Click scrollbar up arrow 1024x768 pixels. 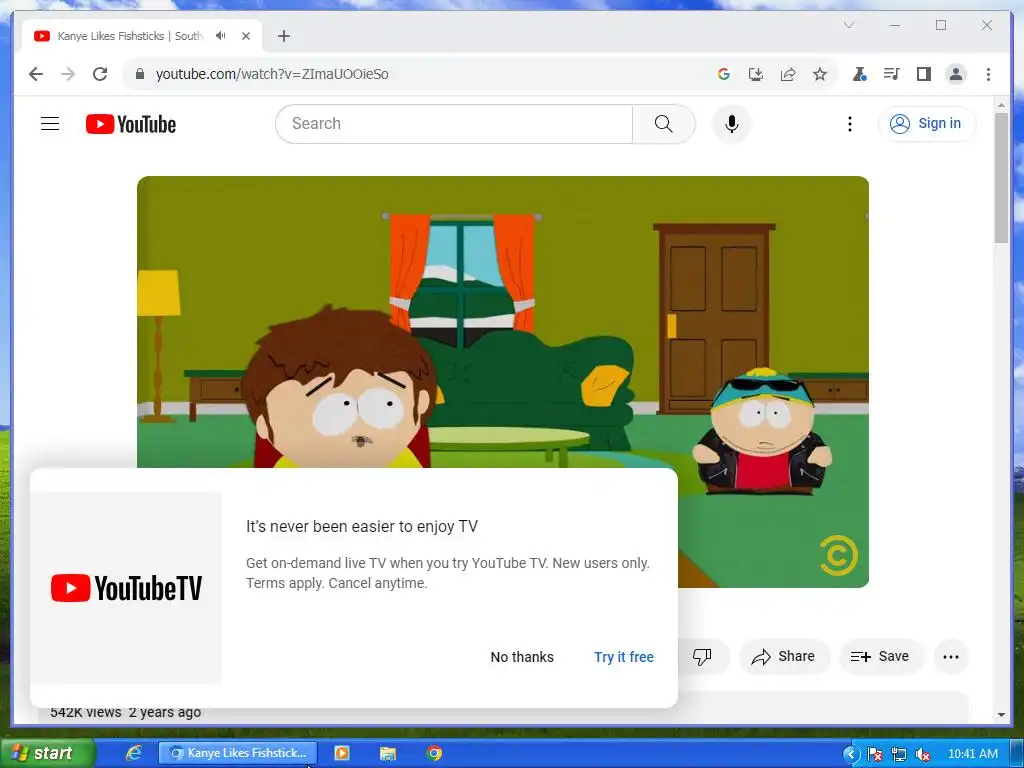1001,104
